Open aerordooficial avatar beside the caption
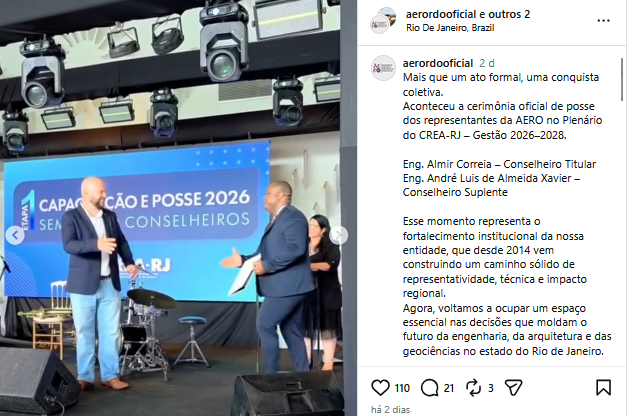Viewport: 627px width, 416px height. [383, 68]
